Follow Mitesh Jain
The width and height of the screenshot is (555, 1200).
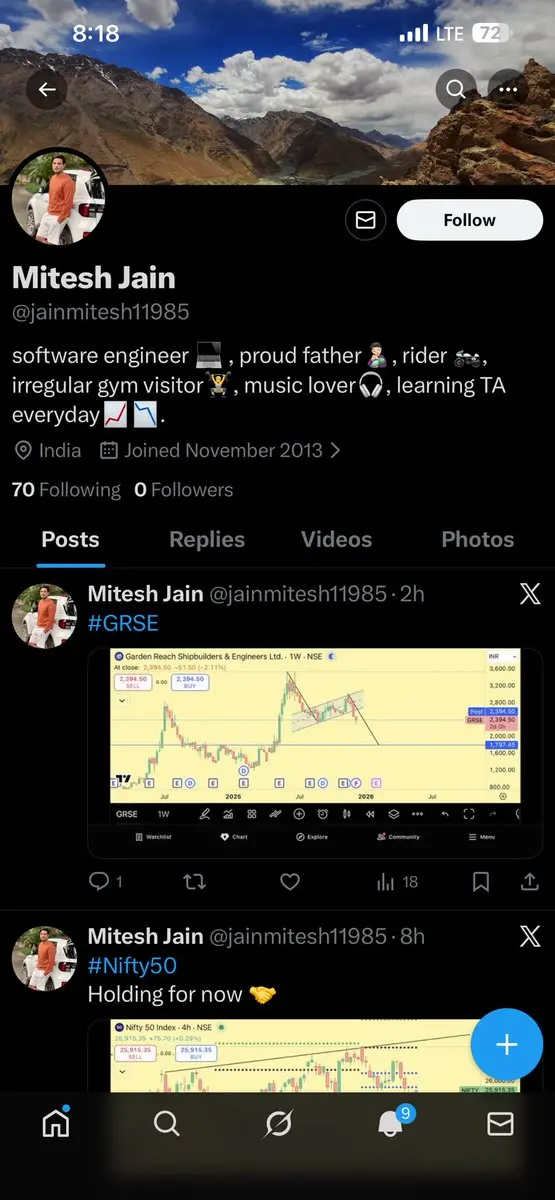point(469,220)
